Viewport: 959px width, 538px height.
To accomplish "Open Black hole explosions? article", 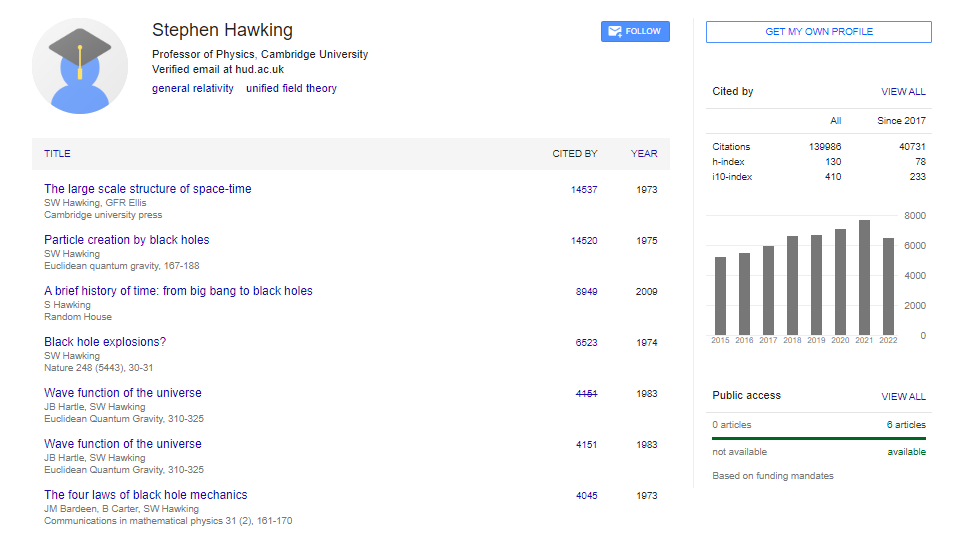I will point(105,342).
